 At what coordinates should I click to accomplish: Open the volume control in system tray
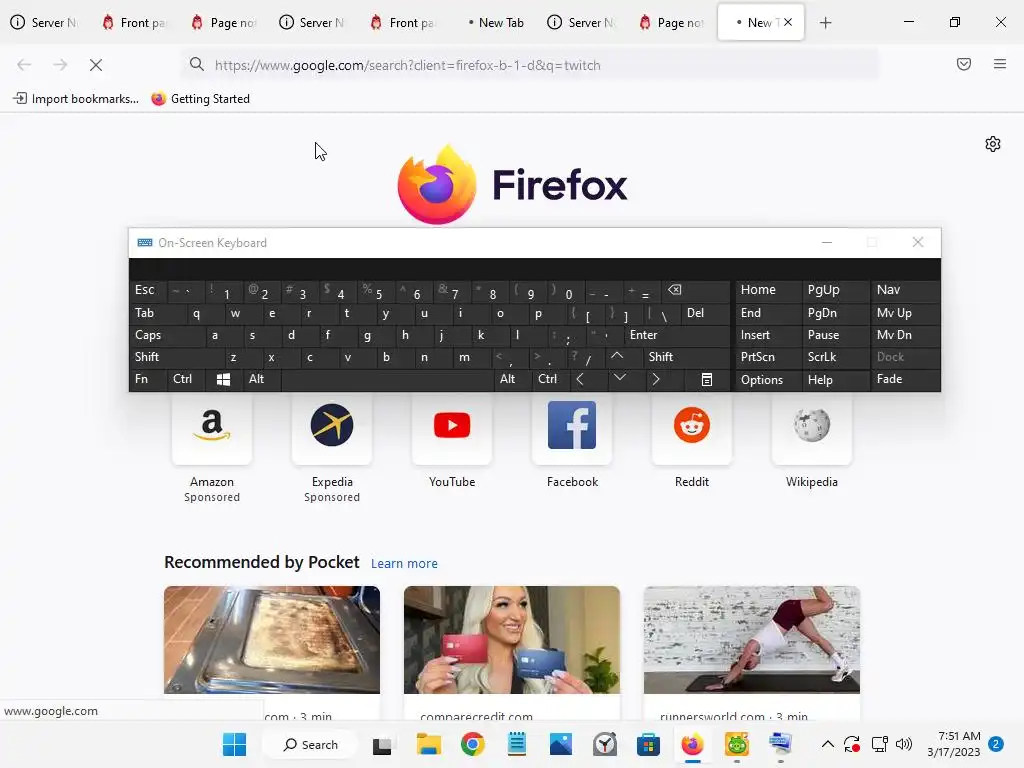pyautogui.click(x=904, y=744)
